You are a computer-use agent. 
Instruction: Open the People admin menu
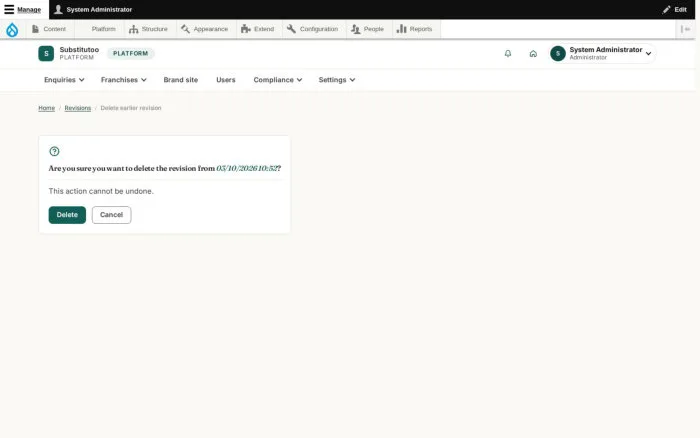pyautogui.click(x=368, y=29)
